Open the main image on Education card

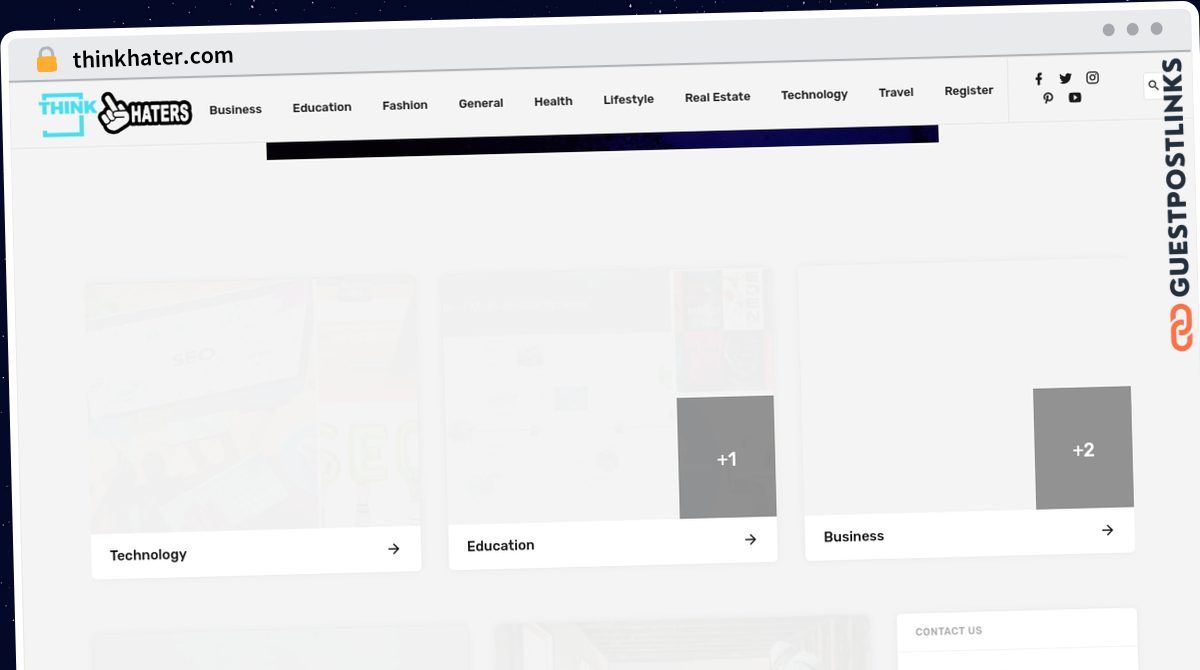(x=558, y=396)
